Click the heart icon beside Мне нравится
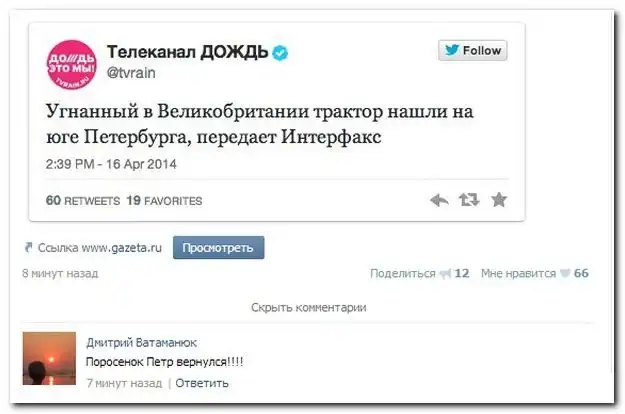625x414 pixels. (x=565, y=272)
